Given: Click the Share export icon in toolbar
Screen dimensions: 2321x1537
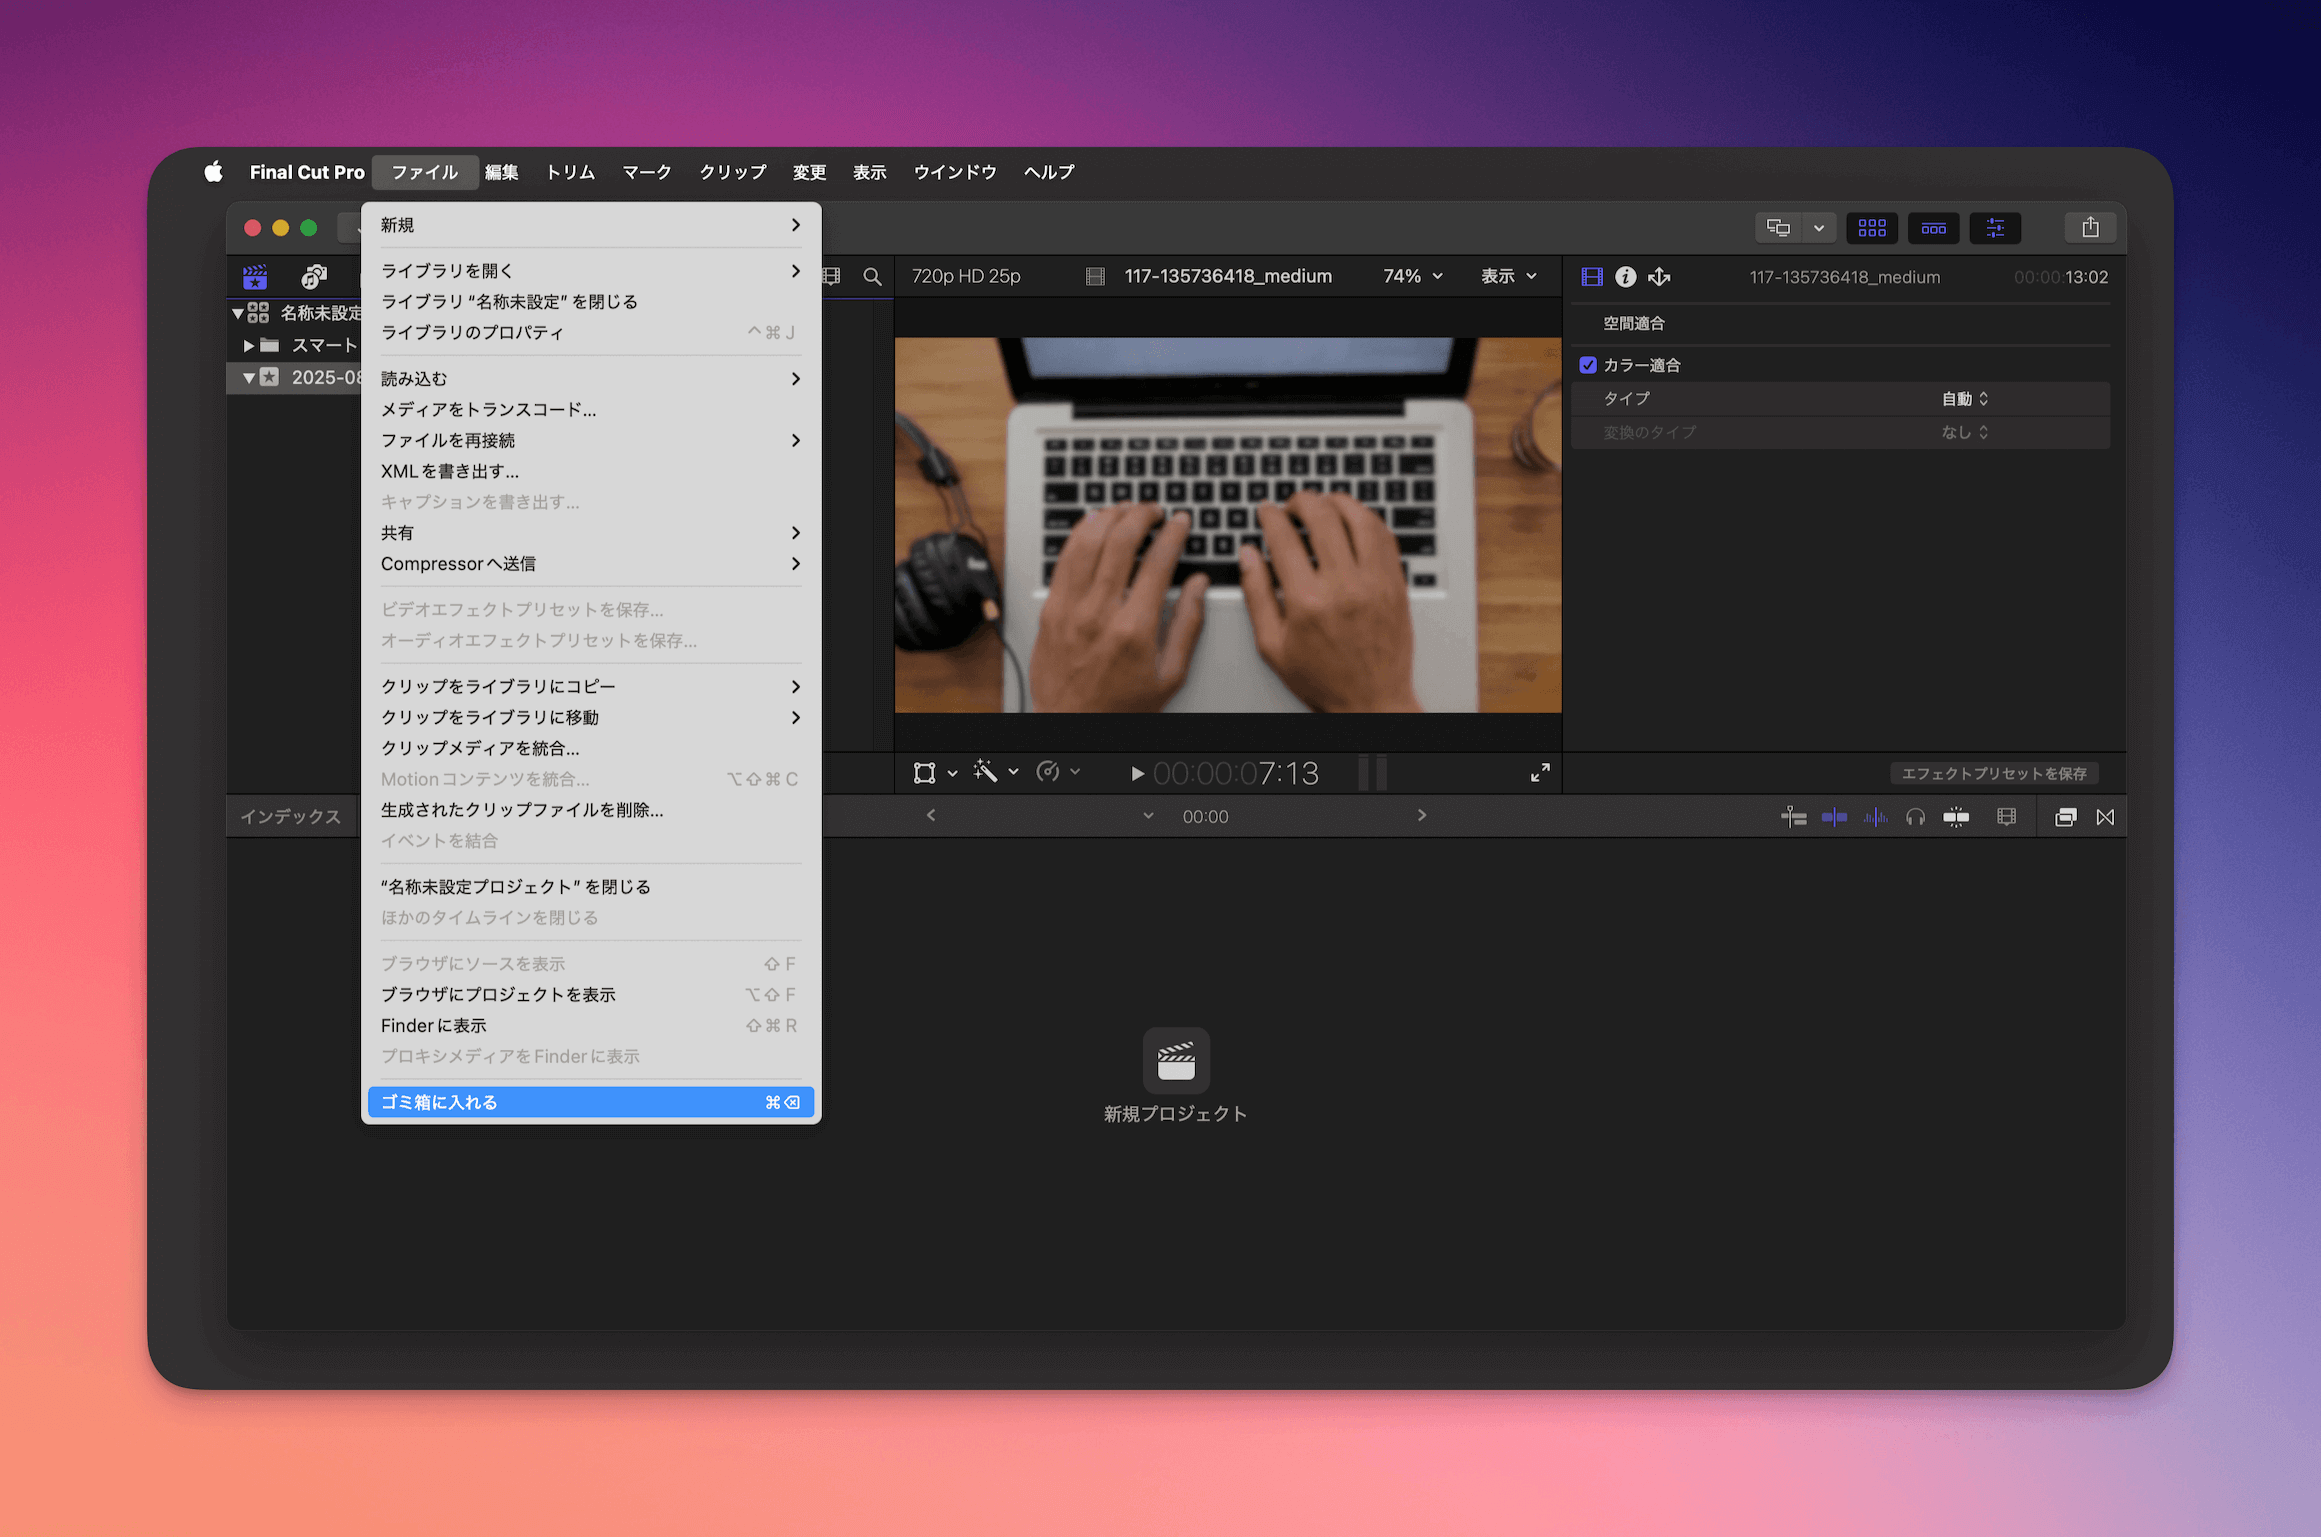Looking at the screenshot, I should [2090, 228].
